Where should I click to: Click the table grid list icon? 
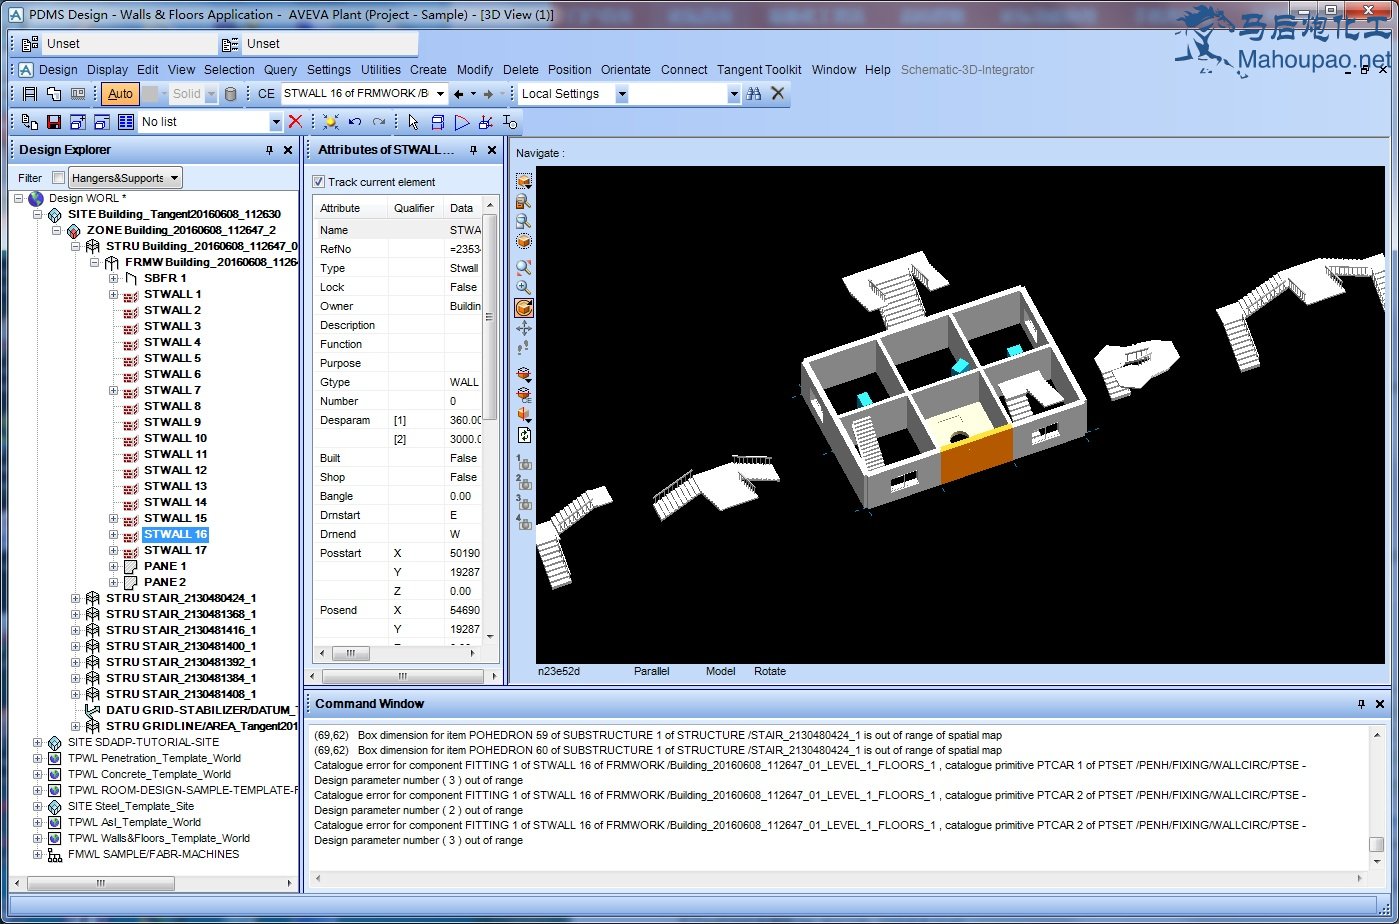[x=125, y=122]
